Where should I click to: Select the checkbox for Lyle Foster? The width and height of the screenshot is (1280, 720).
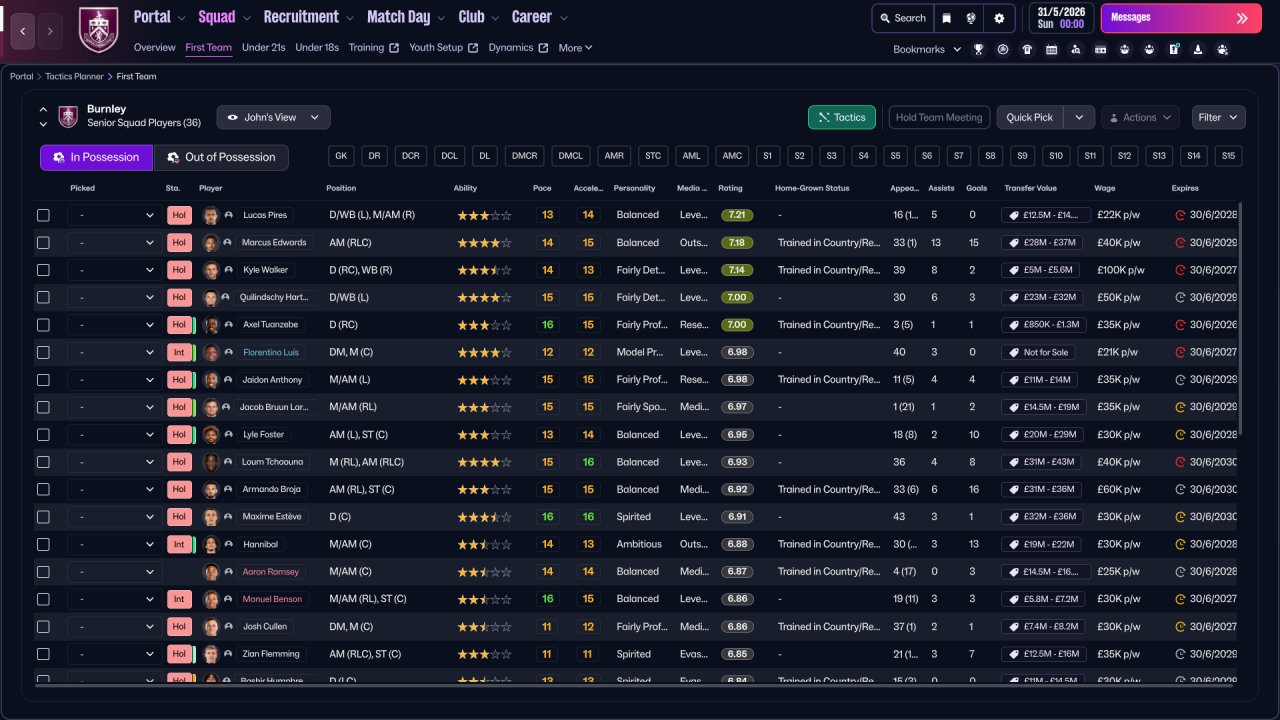coord(43,435)
